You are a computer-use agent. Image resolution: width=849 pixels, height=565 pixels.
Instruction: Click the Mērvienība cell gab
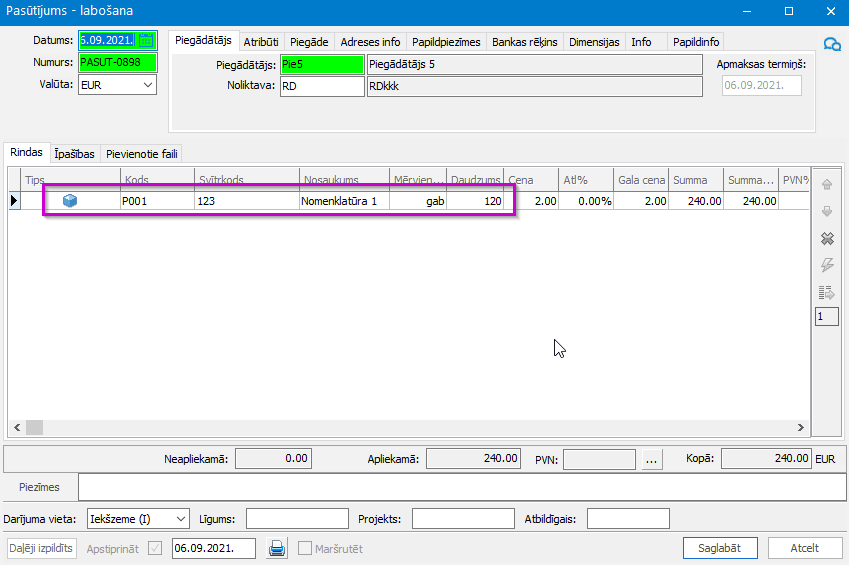[417, 201]
